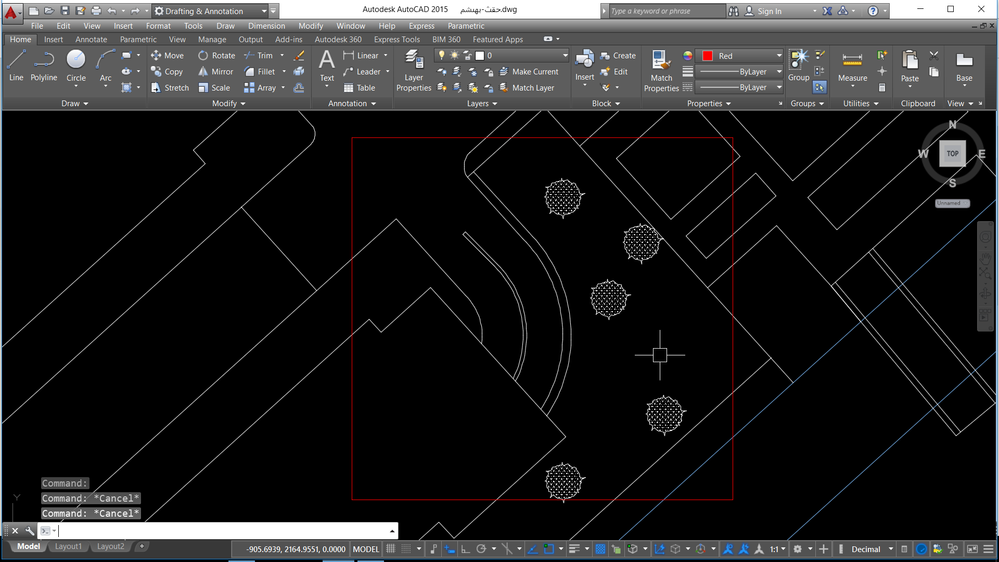Open the Express menu
The height and width of the screenshot is (562, 999).
(x=421, y=26)
